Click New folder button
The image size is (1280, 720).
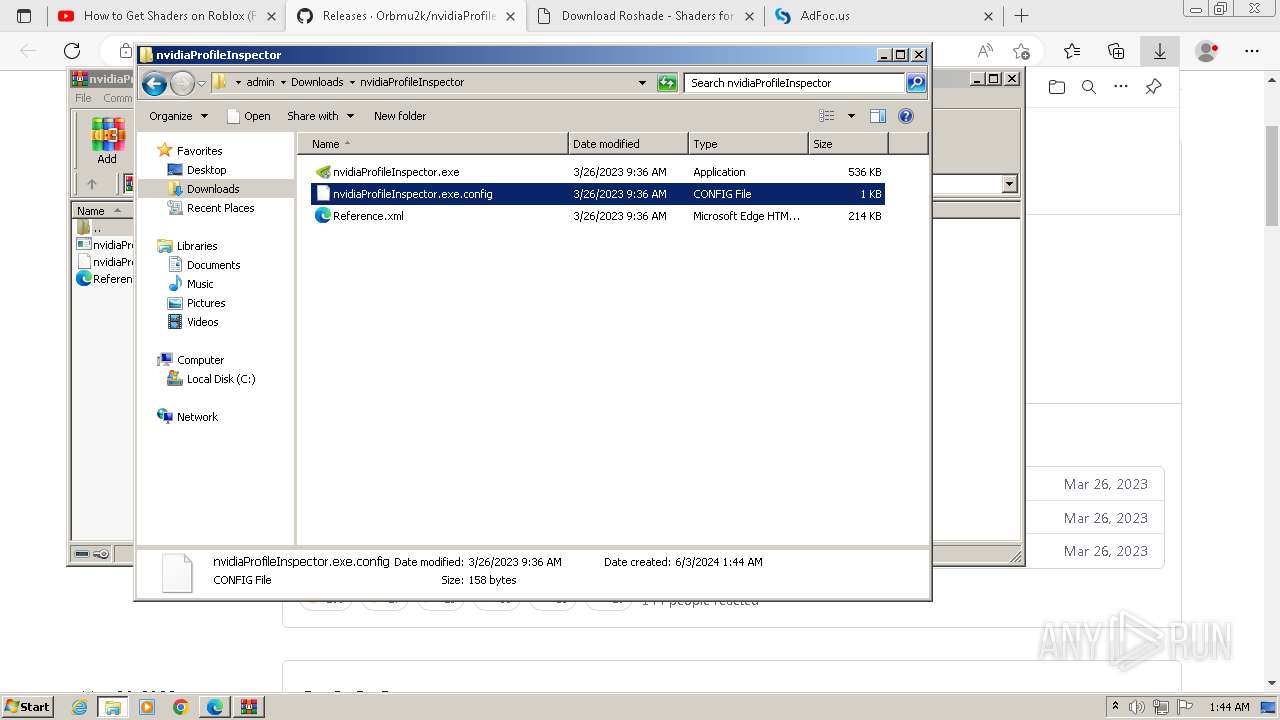[x=400, y=116]
